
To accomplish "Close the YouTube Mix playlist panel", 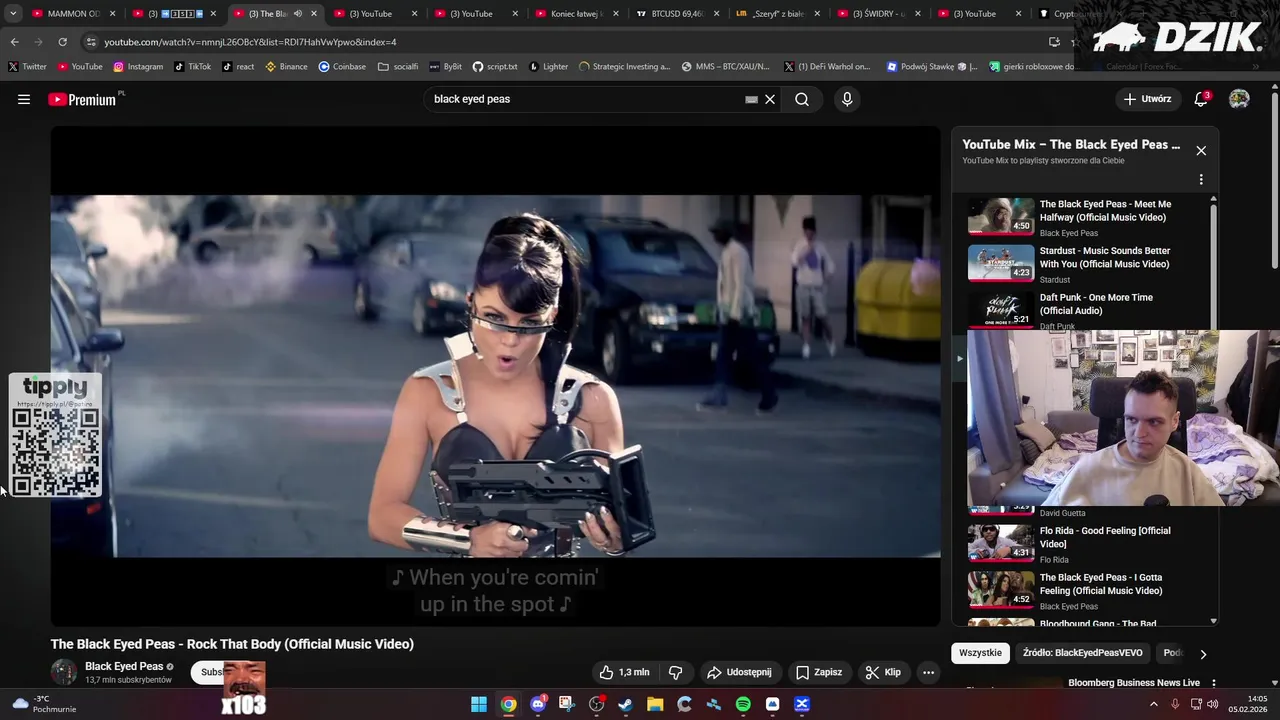I will pyautogui.click(x=1201, y=151).
